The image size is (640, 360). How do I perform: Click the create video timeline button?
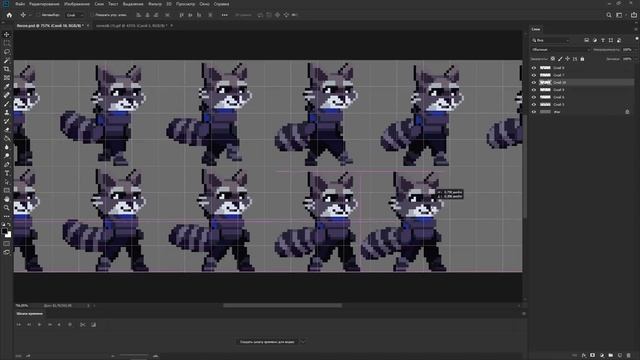point(267,342)
